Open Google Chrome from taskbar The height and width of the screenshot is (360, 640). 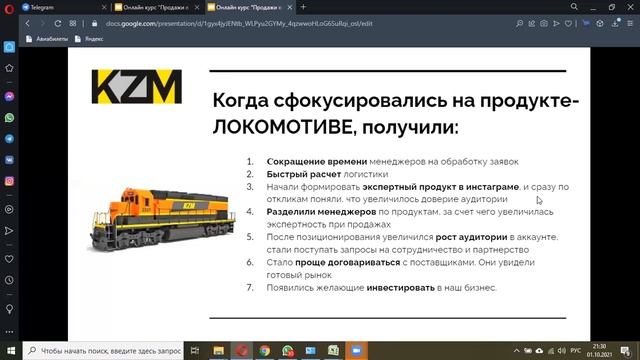click(x=264, y=351)
